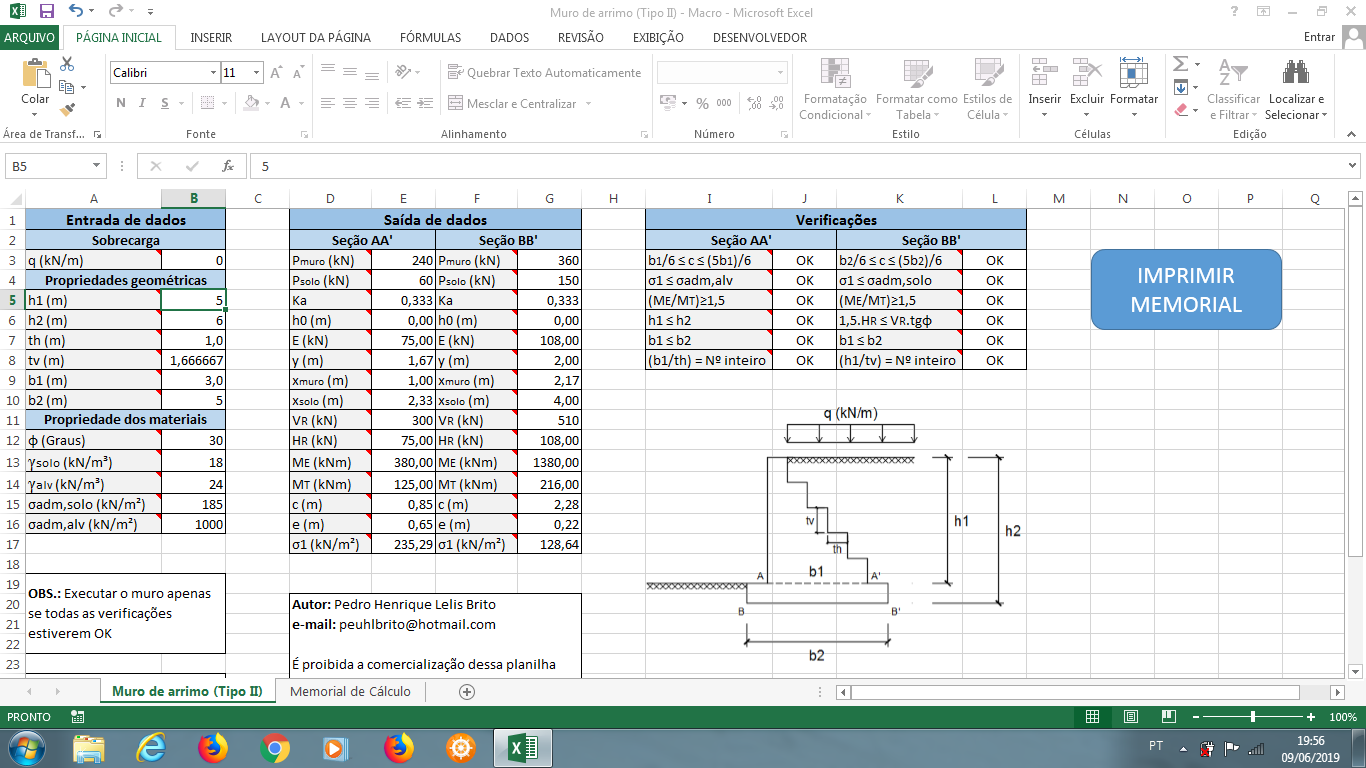Undo the last action in Quick Access Toolbar
1366x768 pixels.
coord(77,12)
